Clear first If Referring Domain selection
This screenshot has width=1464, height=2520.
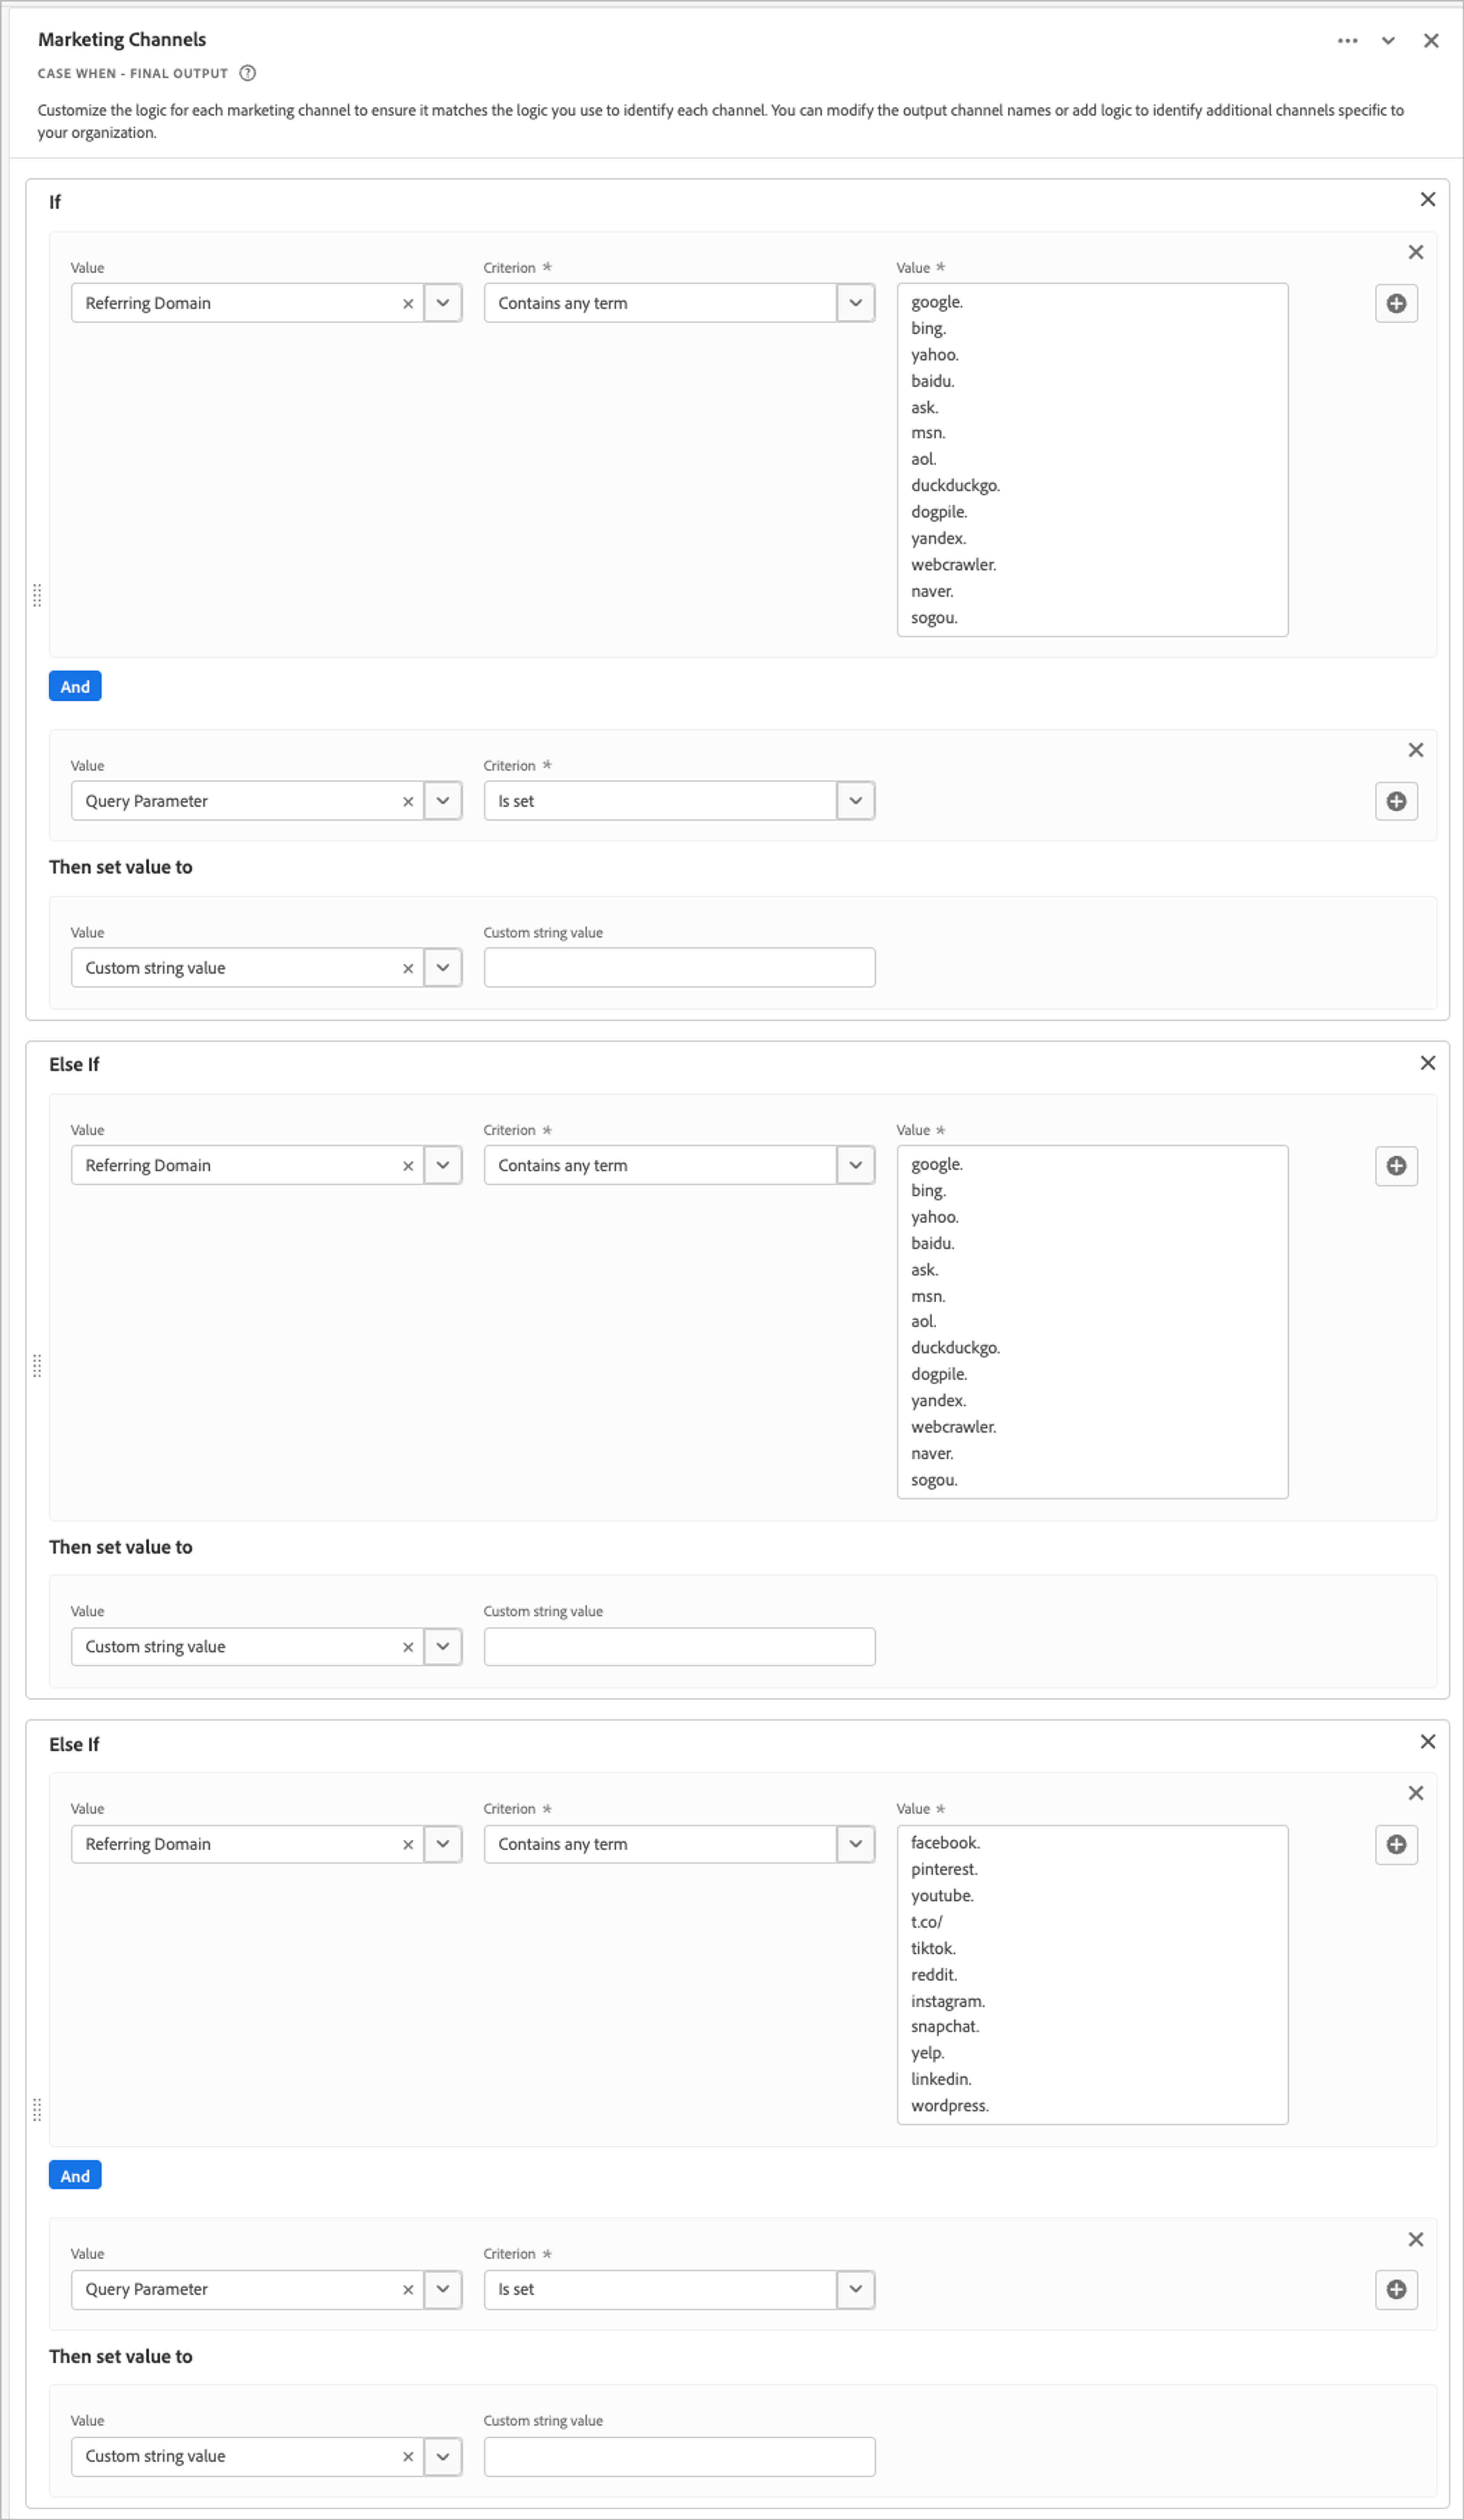click(408, 304)
